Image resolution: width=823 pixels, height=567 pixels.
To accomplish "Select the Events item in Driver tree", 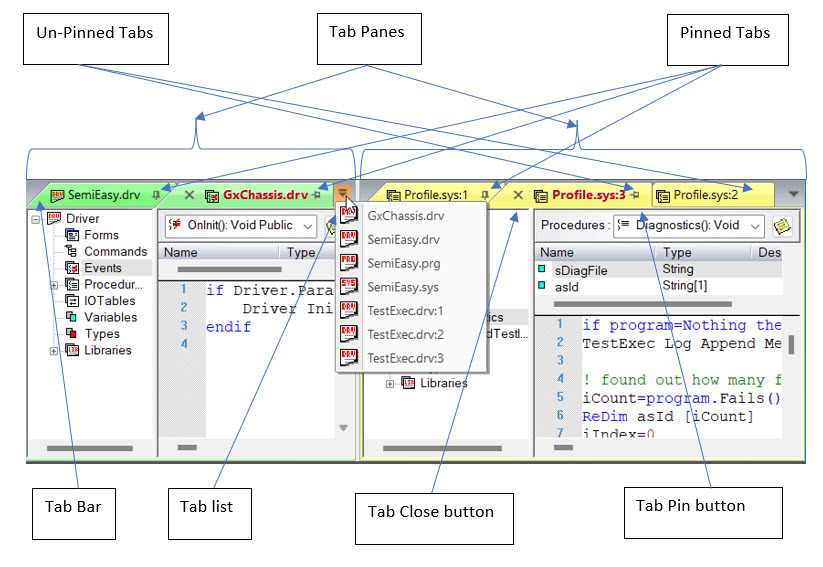I will tap(102, 268).
